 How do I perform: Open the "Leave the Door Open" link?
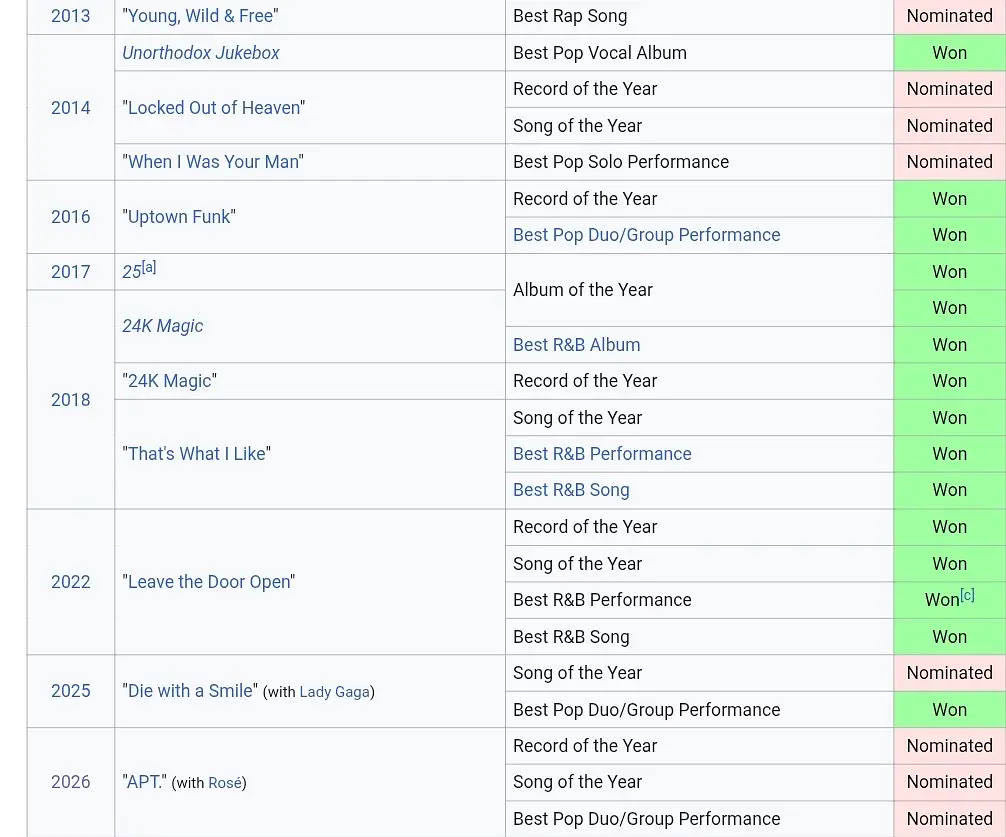pyautogui.click(x=209, y=582)
